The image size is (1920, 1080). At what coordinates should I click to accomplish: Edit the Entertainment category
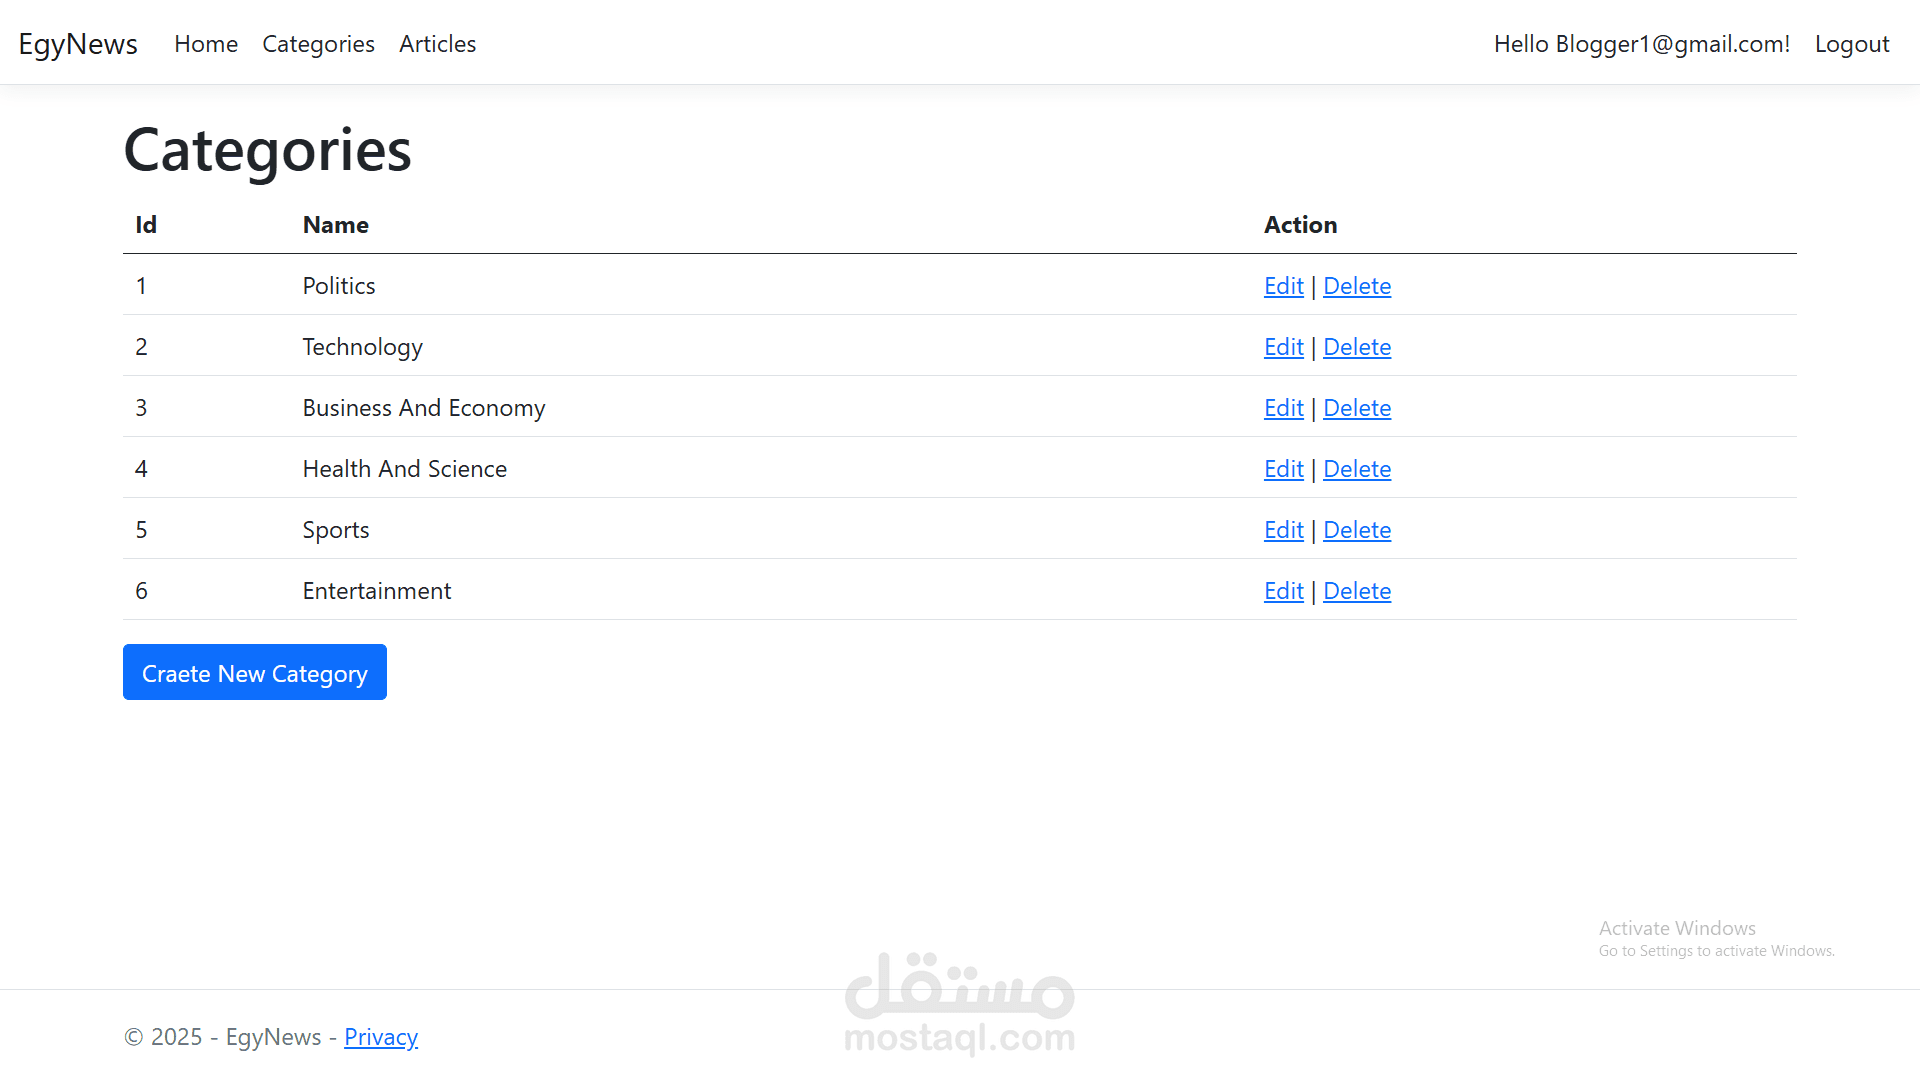tap(1283, 591)
